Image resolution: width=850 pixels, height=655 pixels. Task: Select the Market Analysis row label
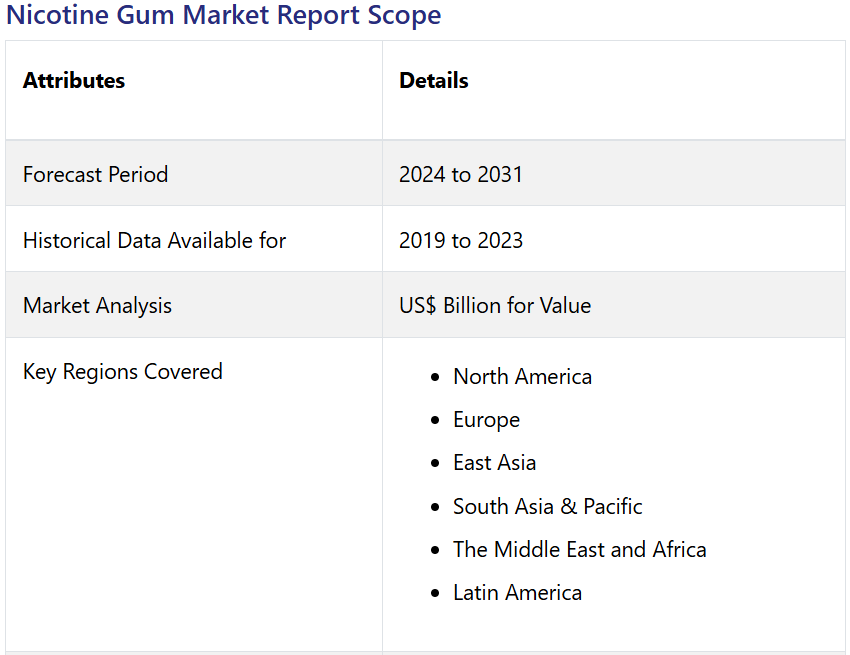tap(98, 306)
